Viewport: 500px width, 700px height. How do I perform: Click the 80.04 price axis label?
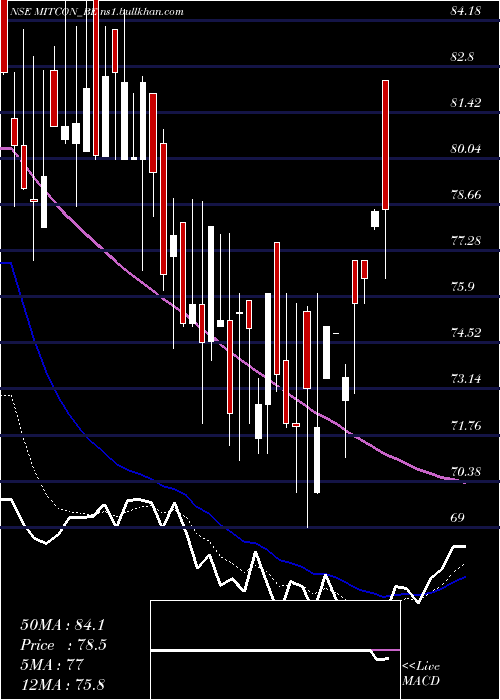point(466,149)
